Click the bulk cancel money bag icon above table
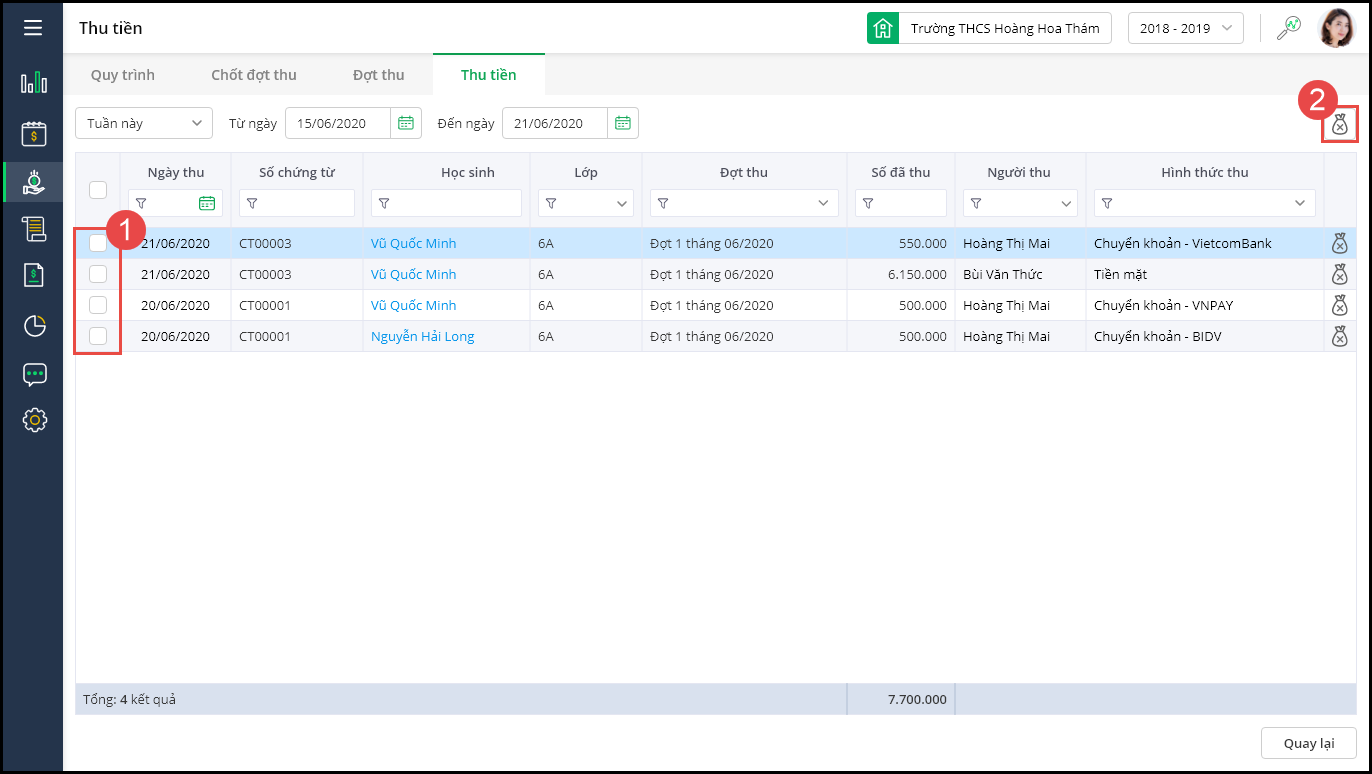The width and height of the screenshot is (1372, 774). click(1339, 126)
